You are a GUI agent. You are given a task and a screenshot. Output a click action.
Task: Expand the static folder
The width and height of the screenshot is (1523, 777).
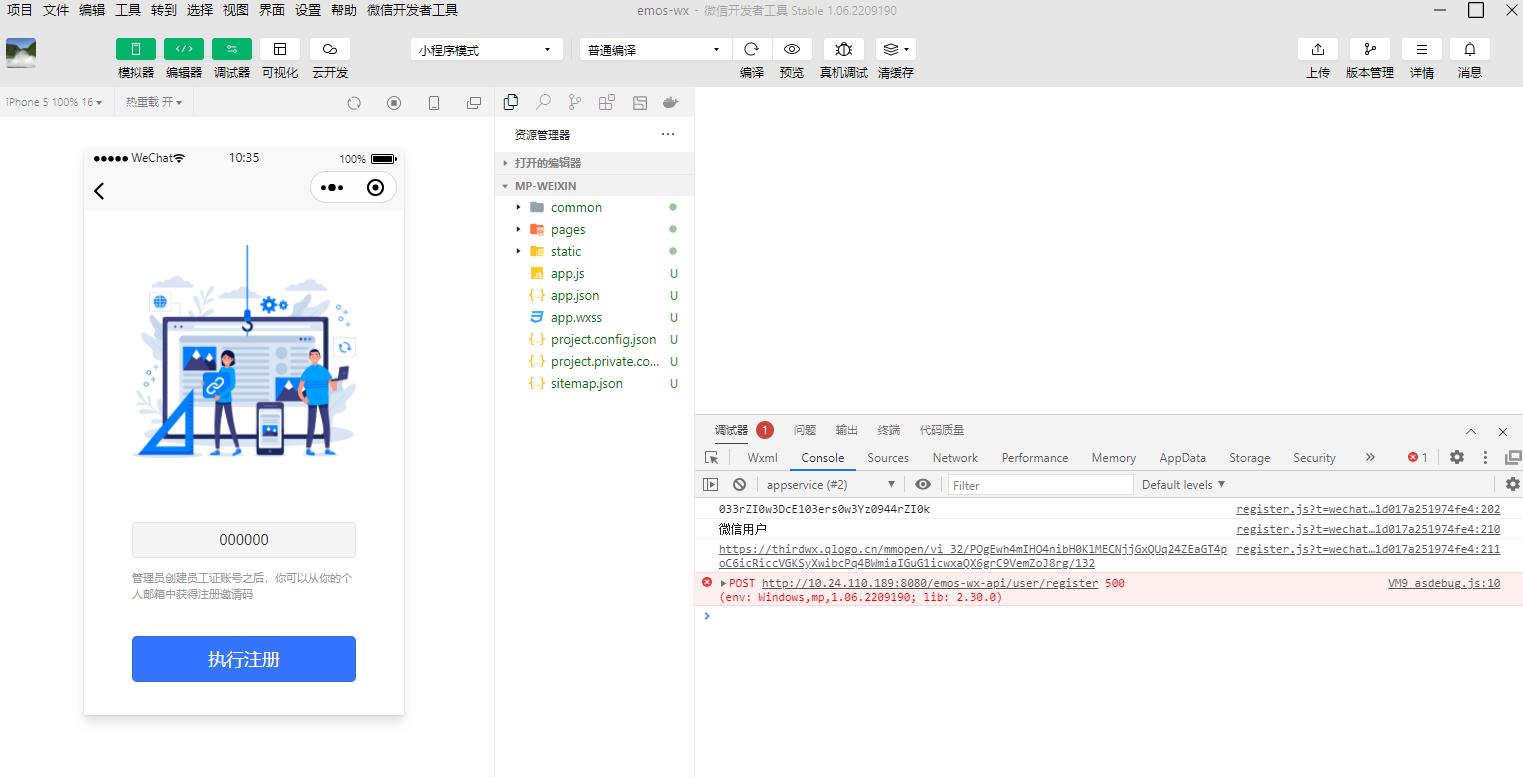click(518, 251)
